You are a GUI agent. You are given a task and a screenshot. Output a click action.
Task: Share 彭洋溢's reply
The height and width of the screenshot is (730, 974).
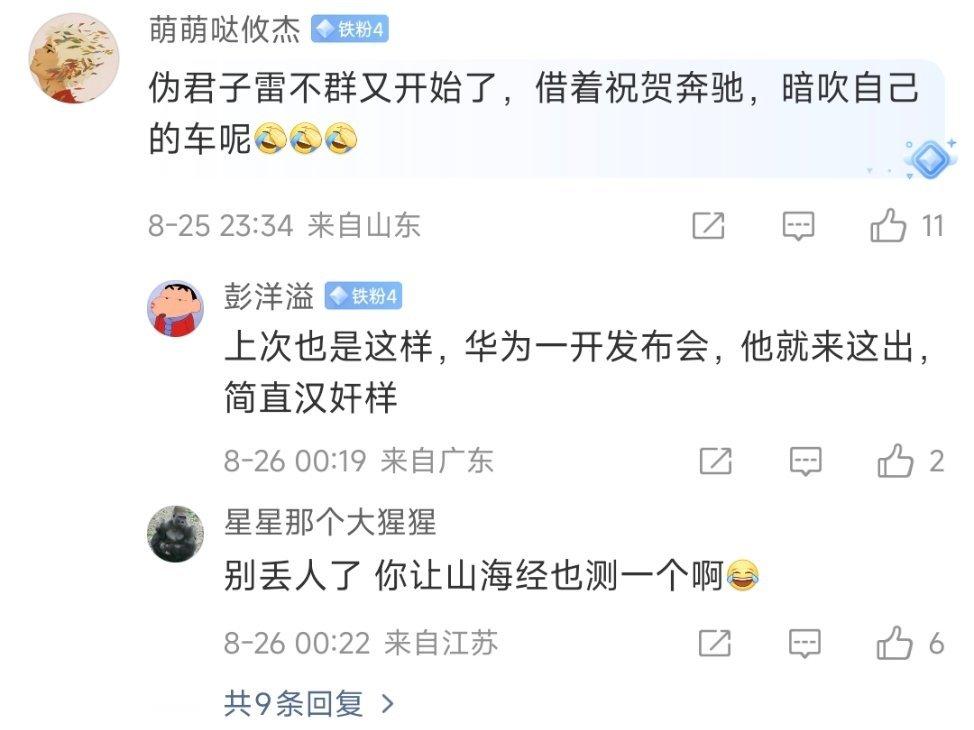716,461
